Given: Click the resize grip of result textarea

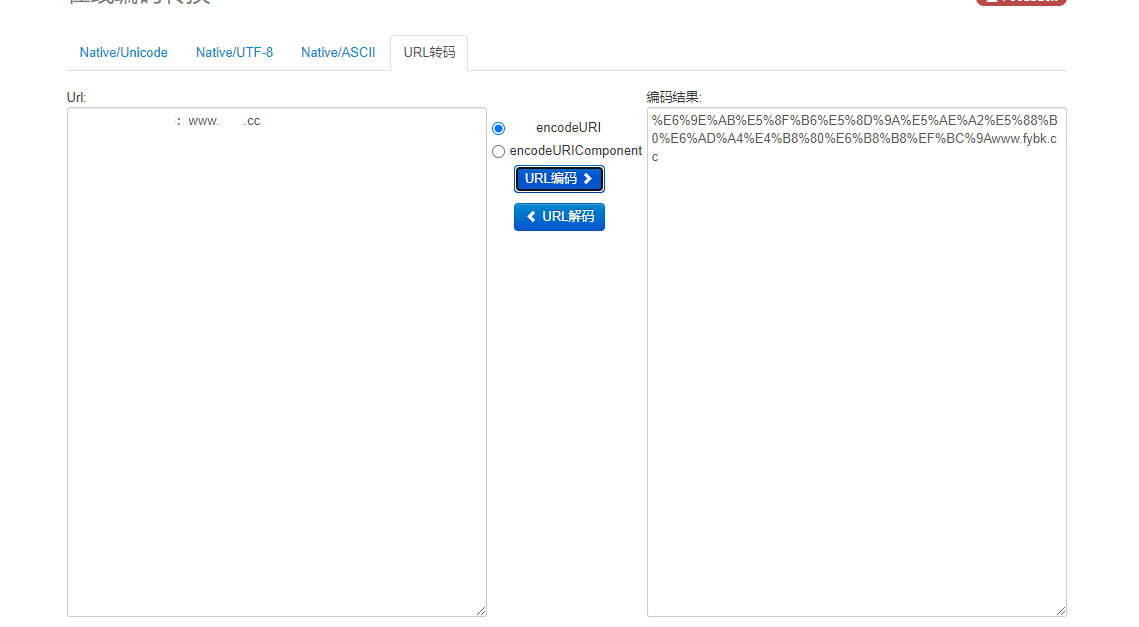Looking at the screenshot, I should tap(1060, 610).
